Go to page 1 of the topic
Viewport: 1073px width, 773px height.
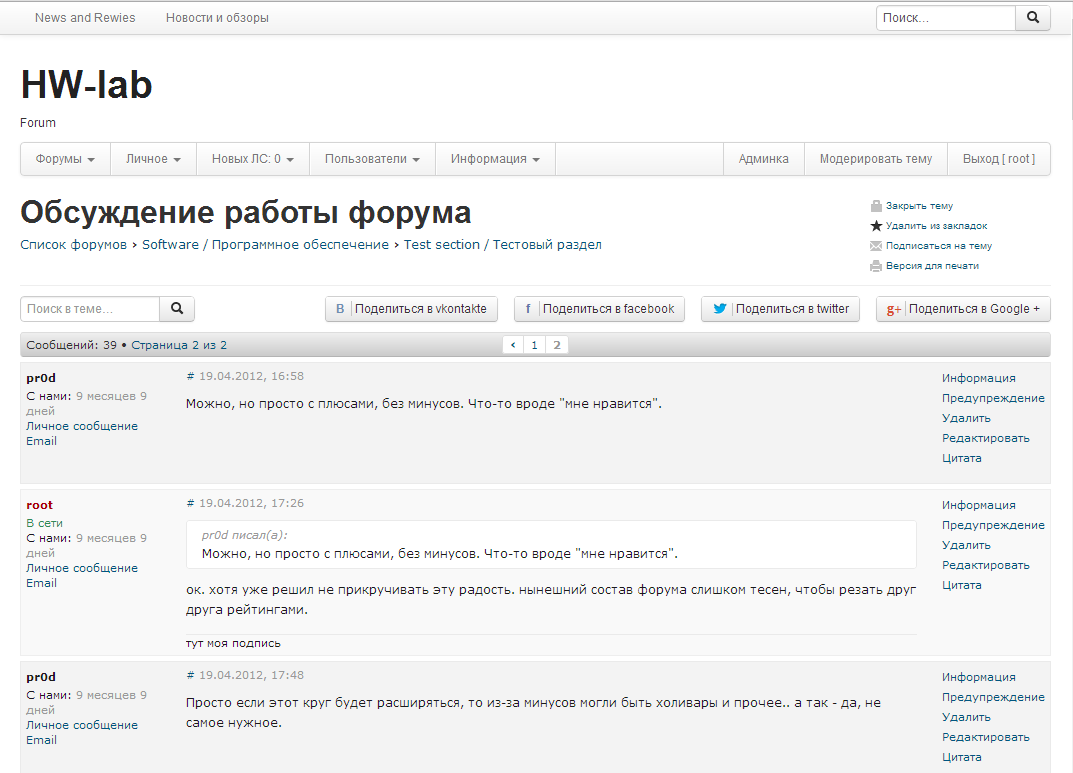[x=535, y=345]
